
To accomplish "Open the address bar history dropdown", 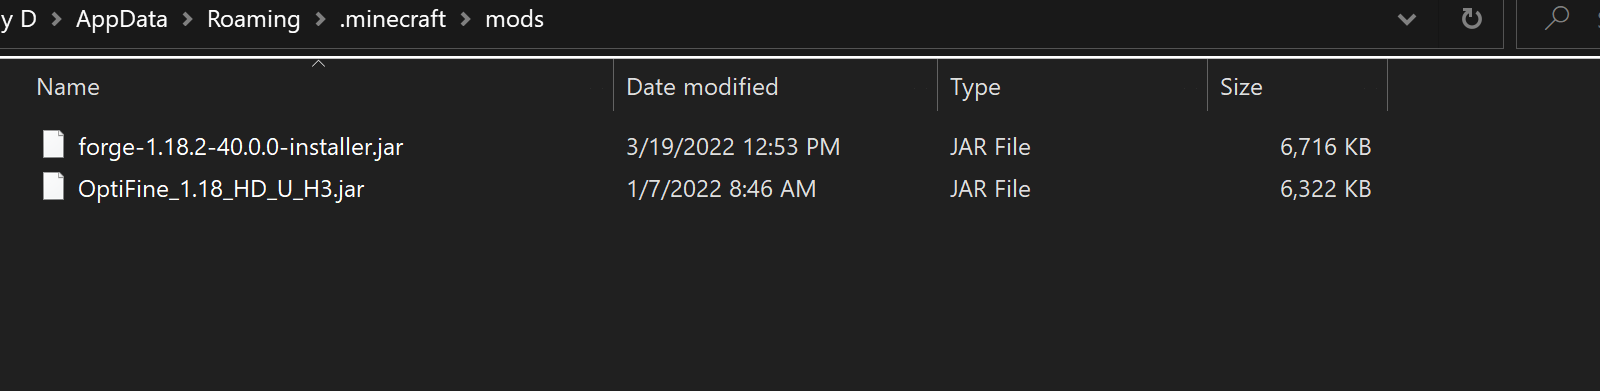I will [x=1407, y=19].
